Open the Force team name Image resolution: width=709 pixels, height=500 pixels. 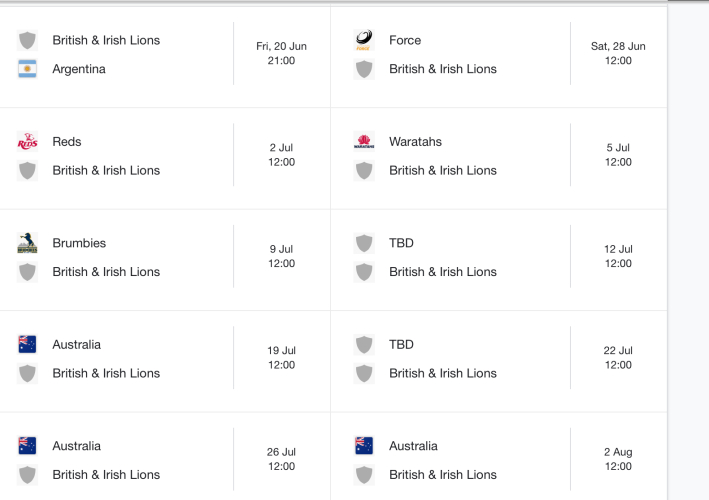coord(405,40)
